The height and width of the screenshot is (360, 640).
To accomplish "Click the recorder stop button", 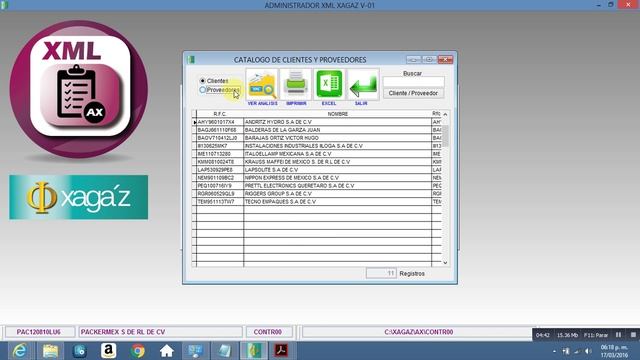I will (x=633, y=335).
